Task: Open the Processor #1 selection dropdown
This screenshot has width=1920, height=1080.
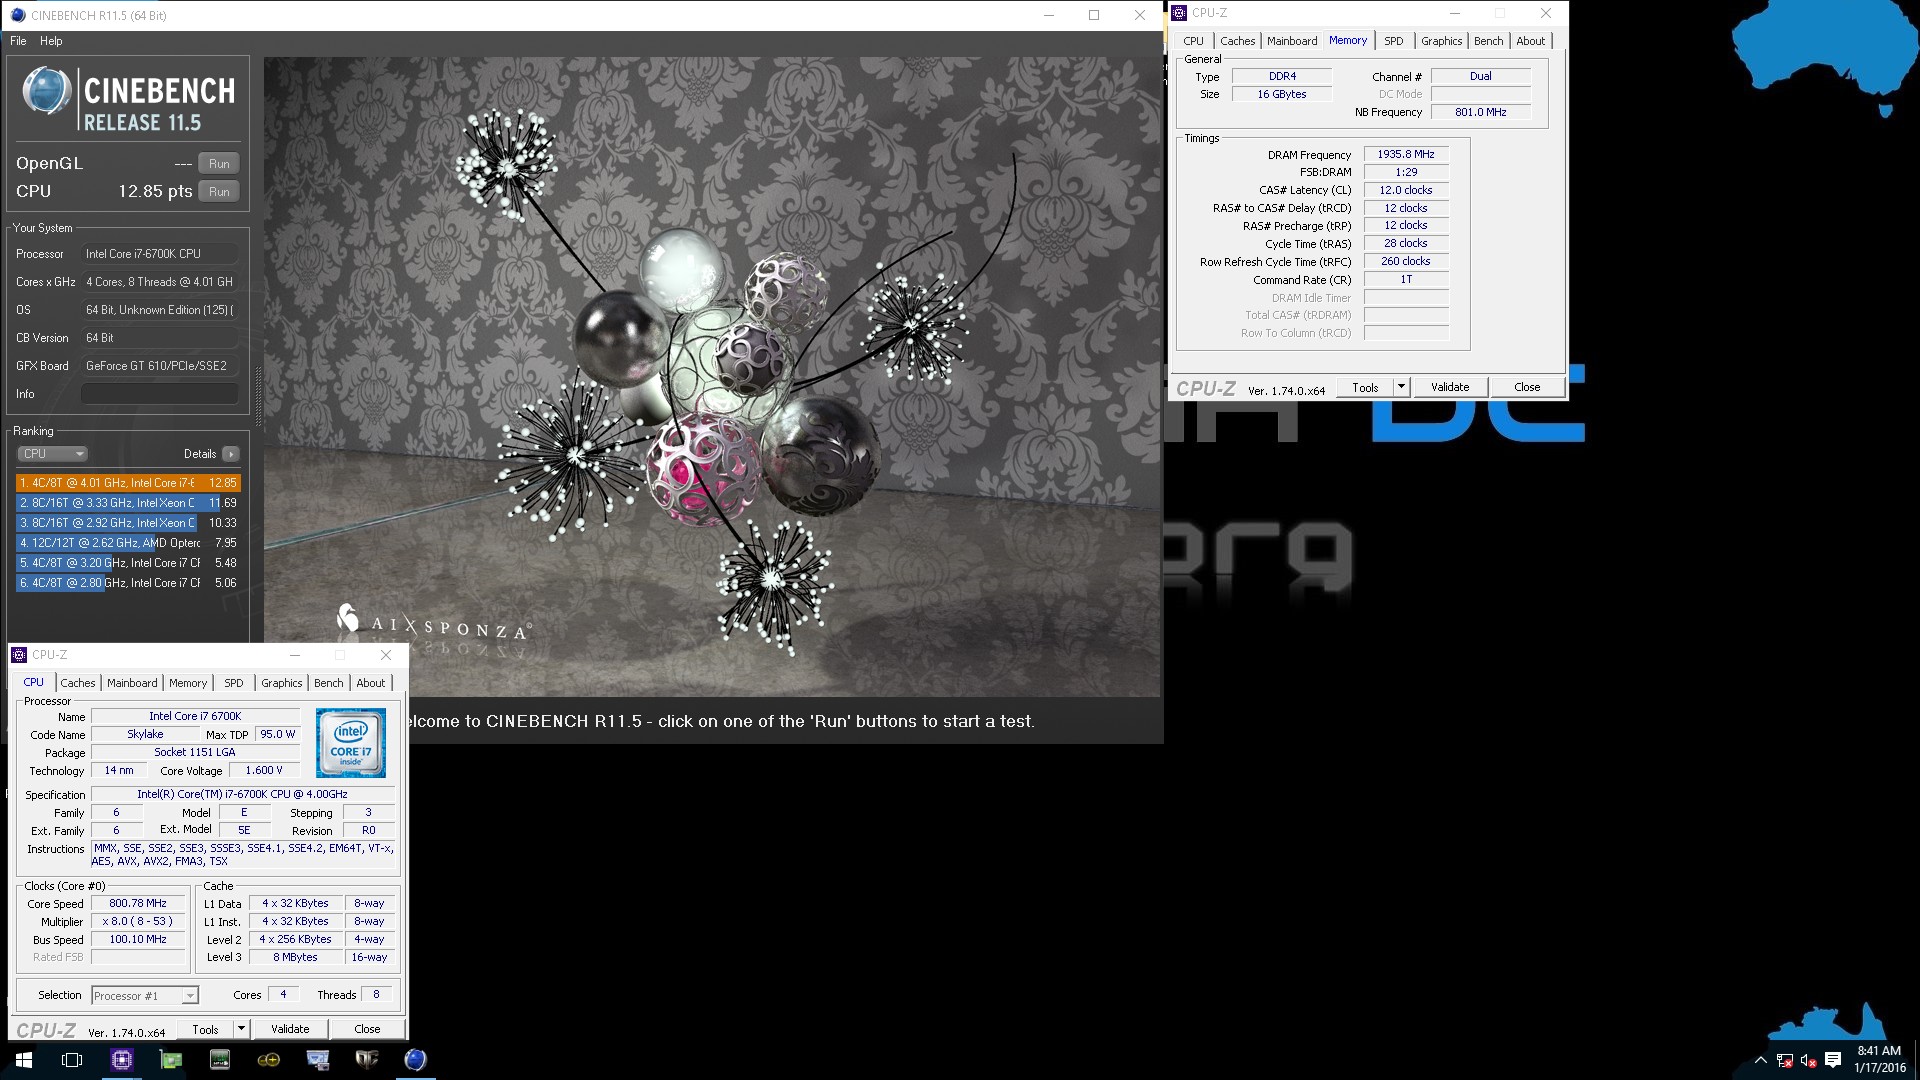Action: click(145, 996)
